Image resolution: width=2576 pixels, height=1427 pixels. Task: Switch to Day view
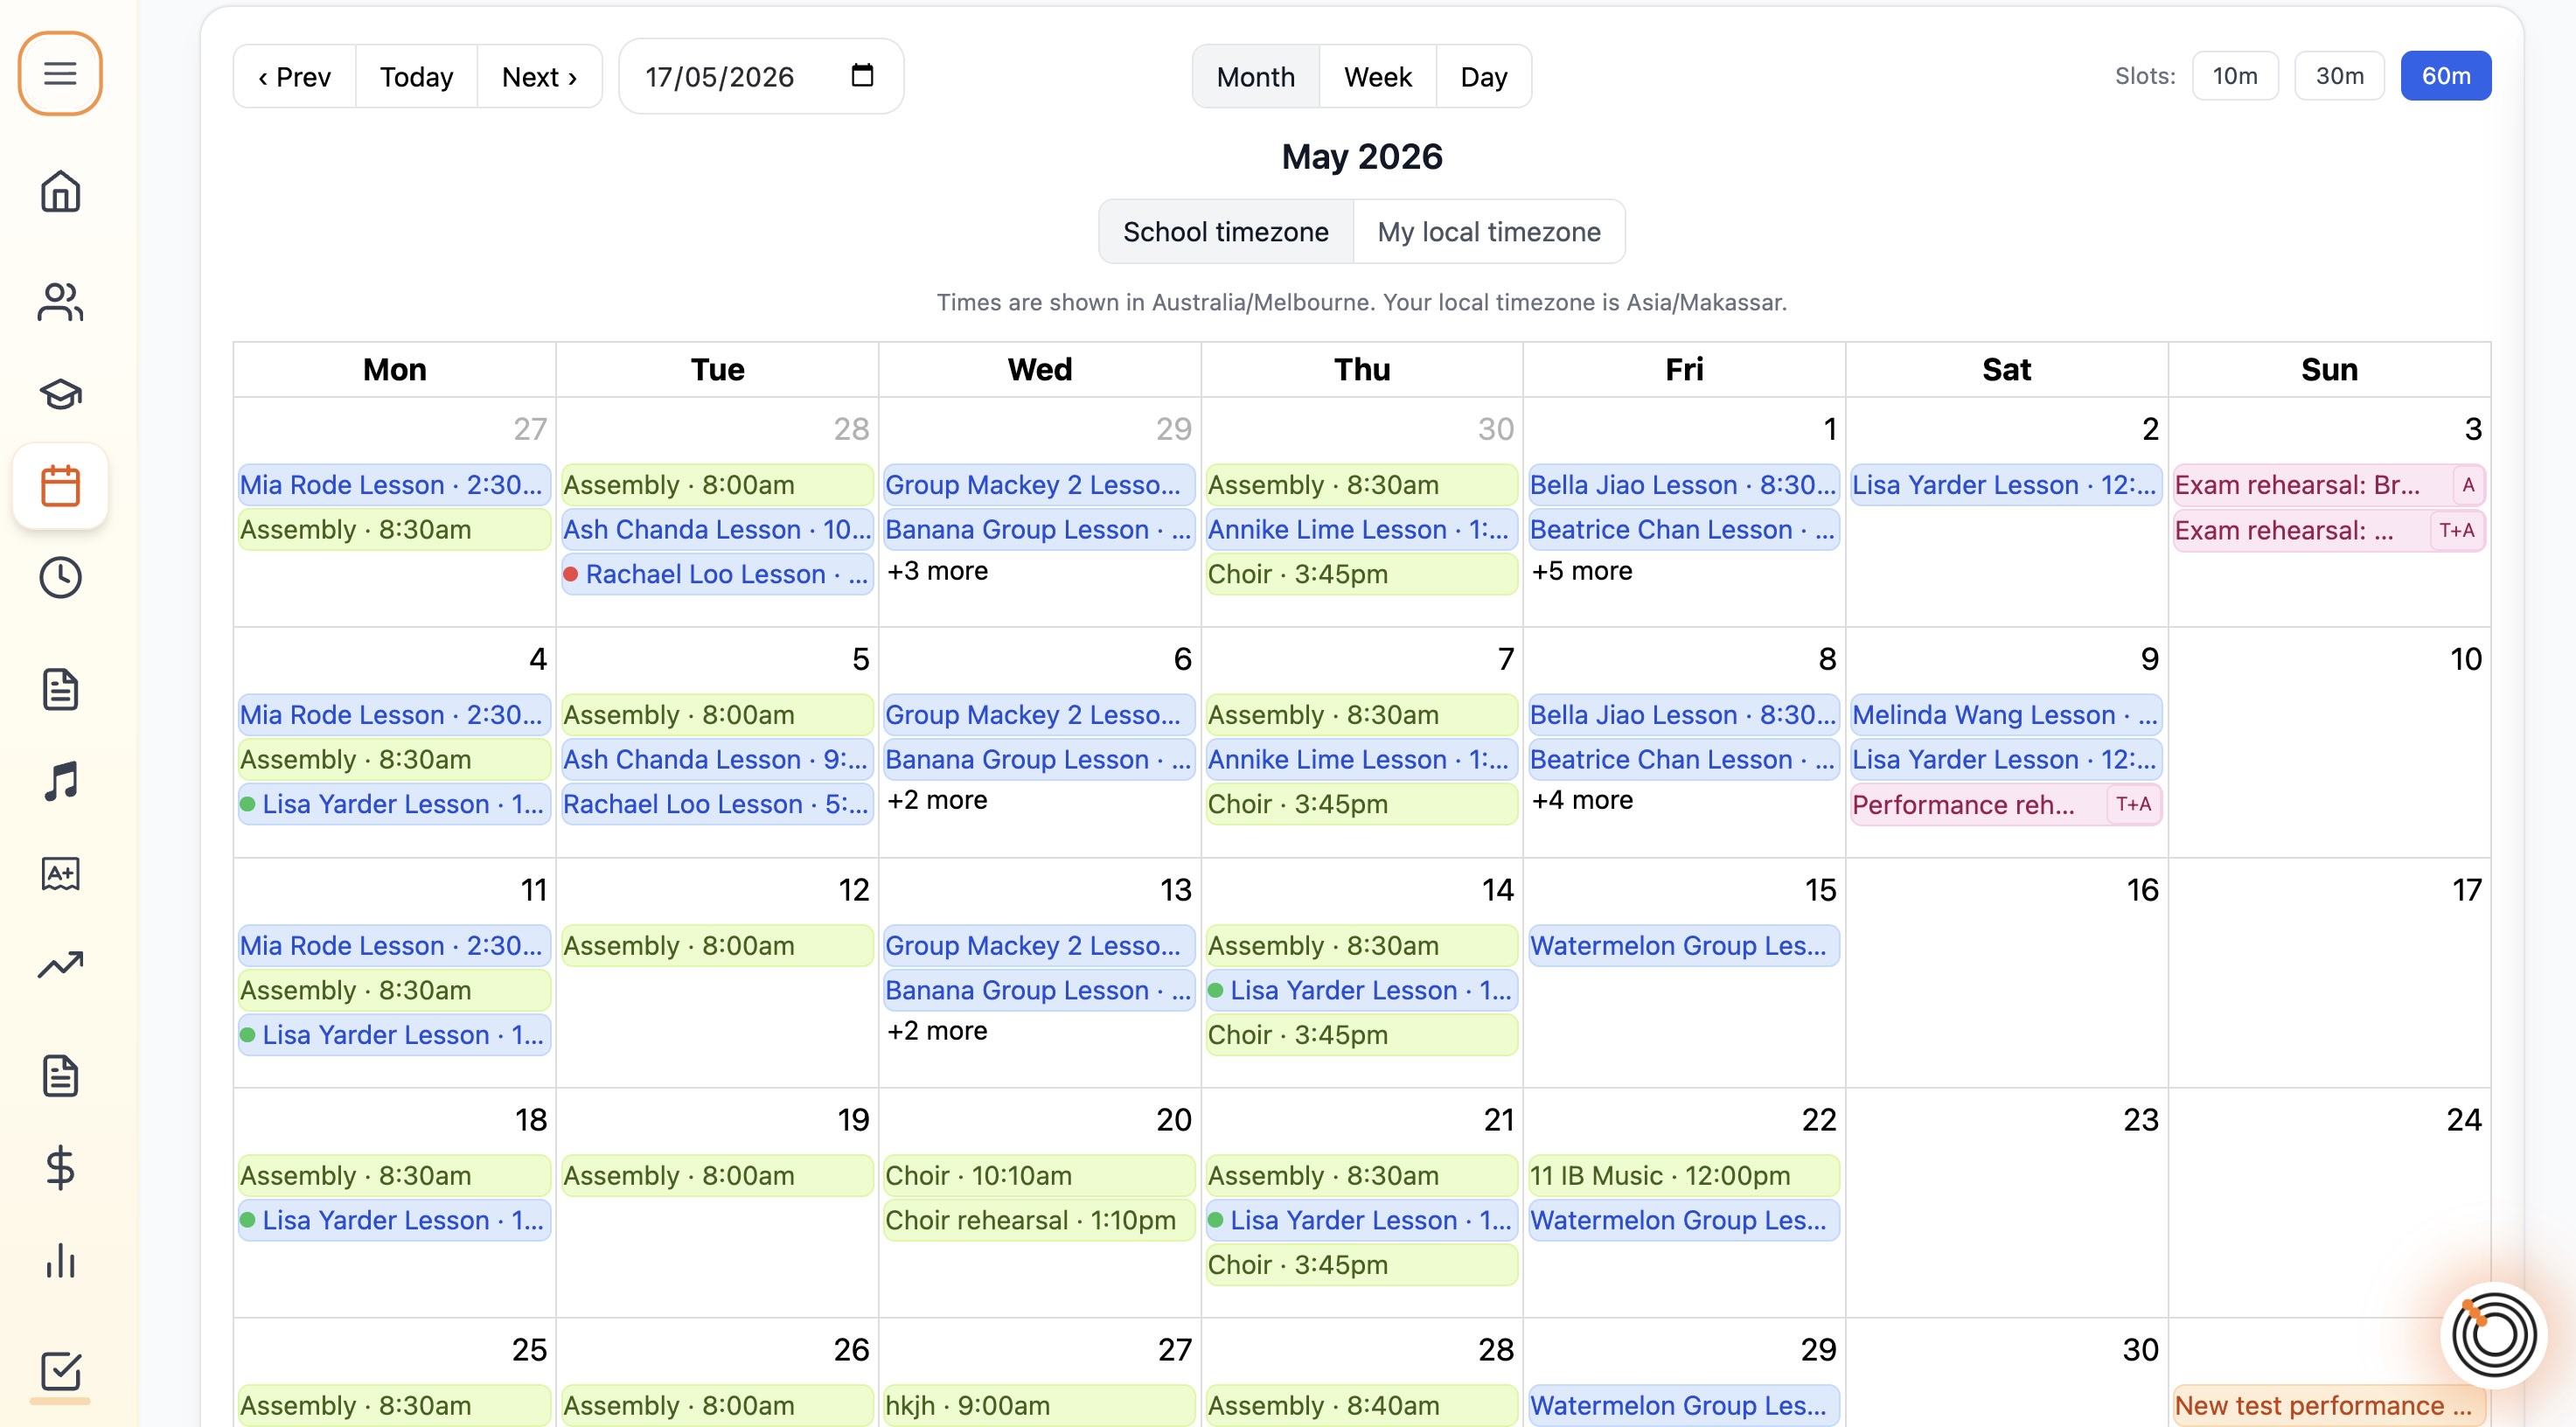pos(1483,77)
